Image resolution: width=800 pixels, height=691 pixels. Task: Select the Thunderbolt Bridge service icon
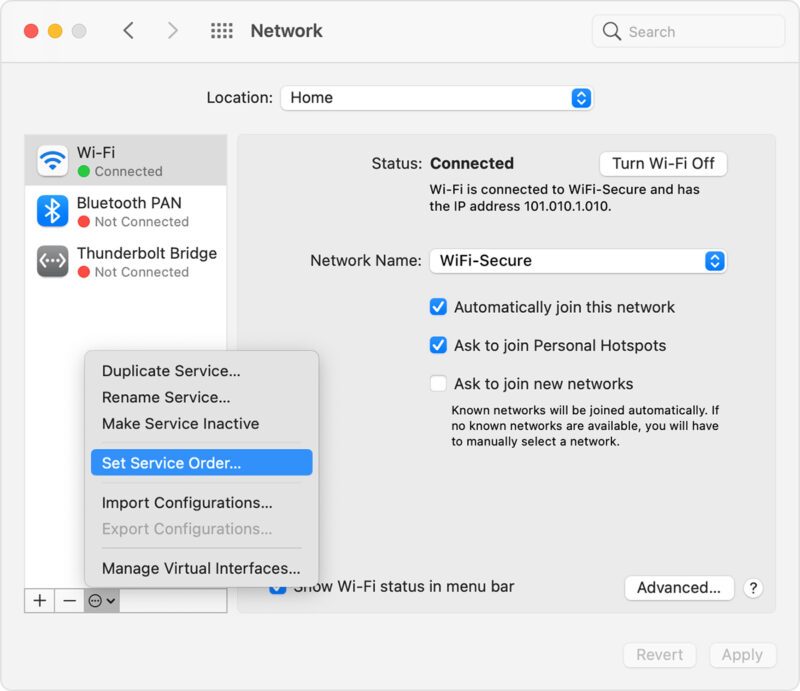click(x=52, y=262)
